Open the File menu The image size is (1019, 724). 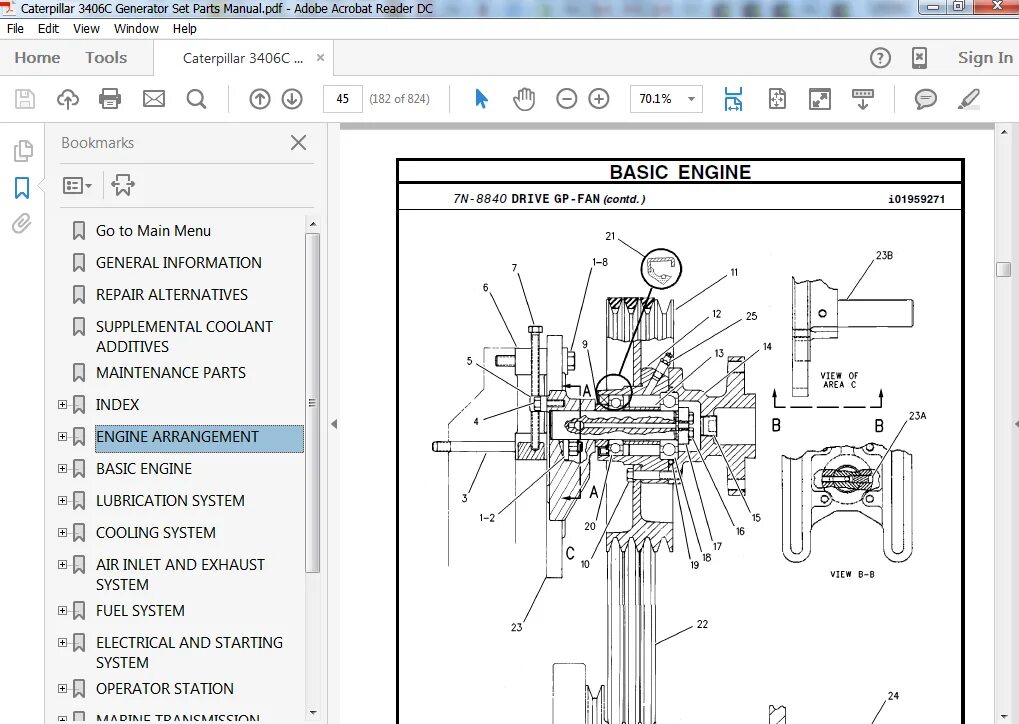15,29
